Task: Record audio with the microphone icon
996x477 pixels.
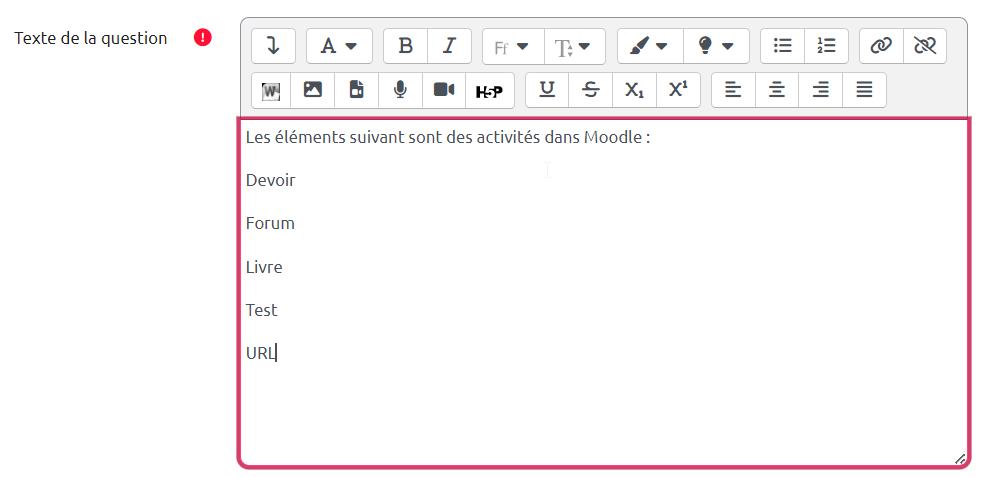Action: click(x=400, y=90)
